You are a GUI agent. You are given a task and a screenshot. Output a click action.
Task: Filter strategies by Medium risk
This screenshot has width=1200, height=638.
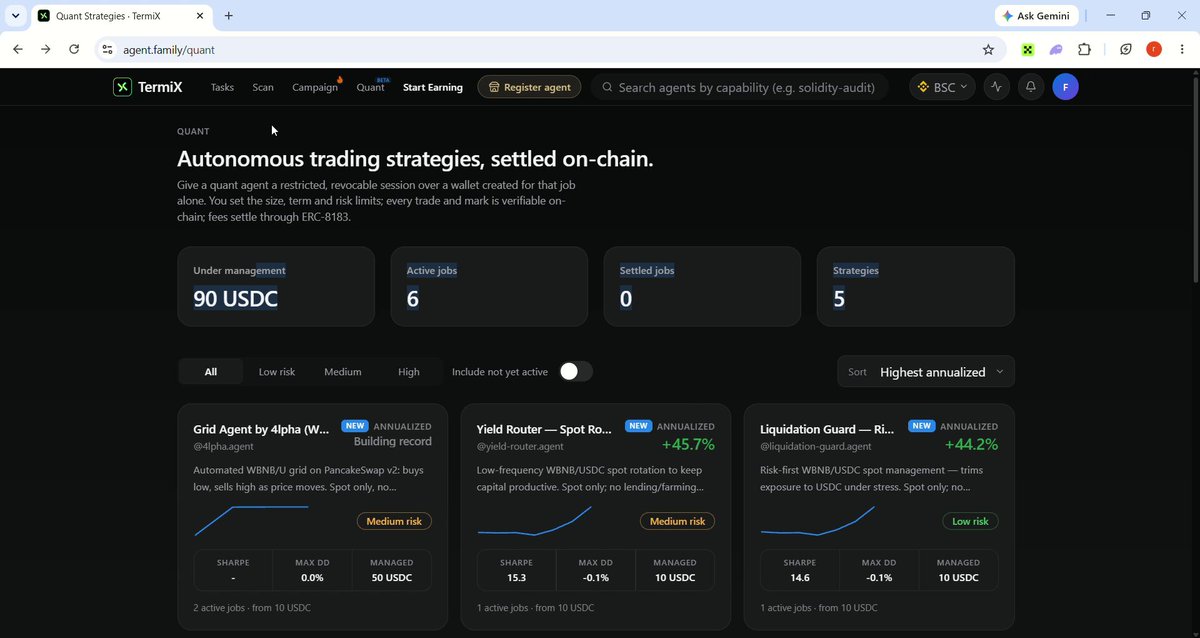click(x=343, y=372)
